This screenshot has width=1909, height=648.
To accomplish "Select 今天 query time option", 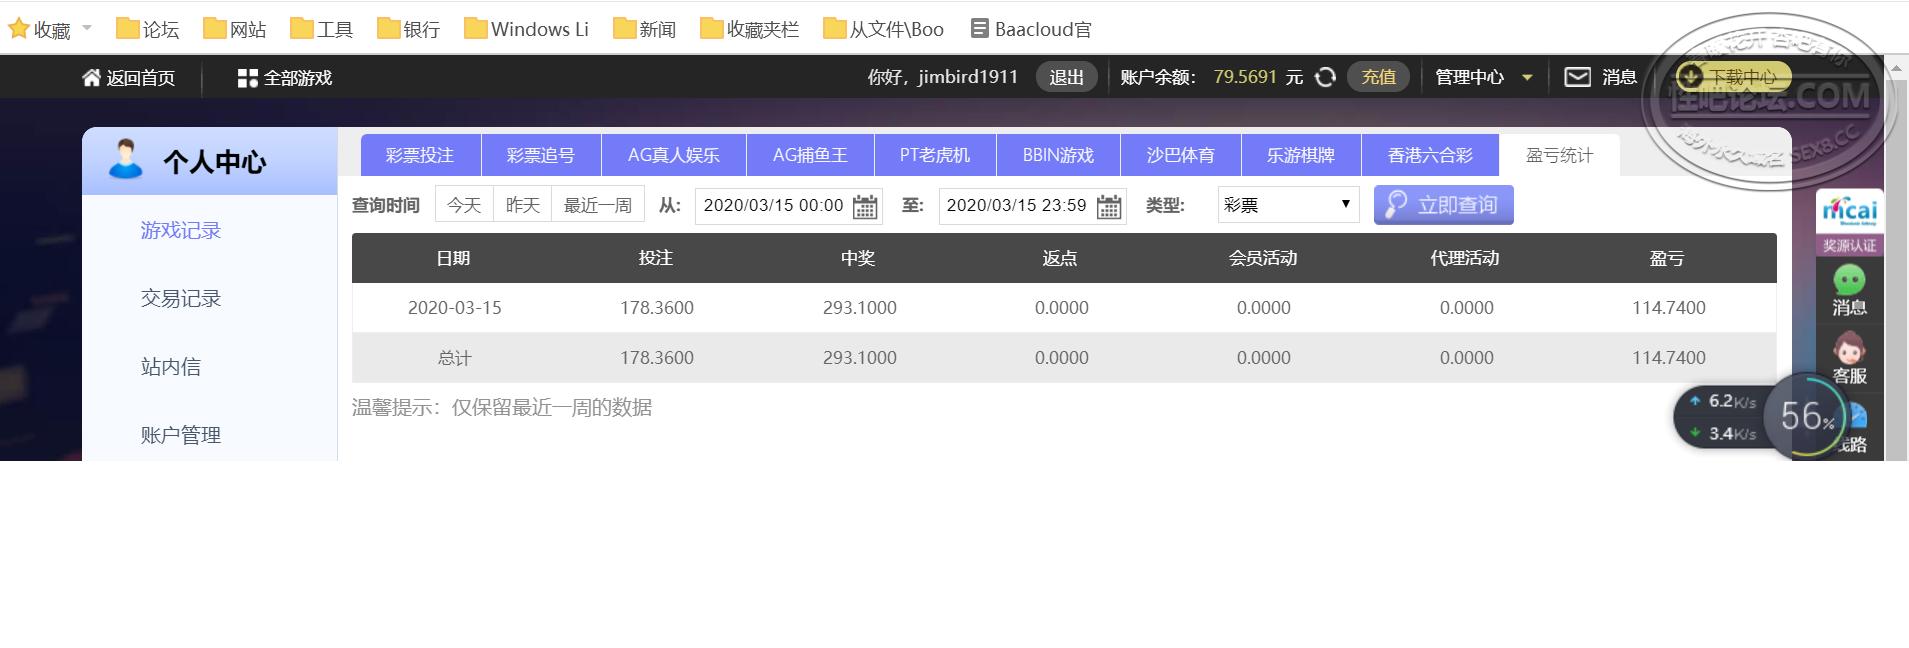I will coord(464,205).
